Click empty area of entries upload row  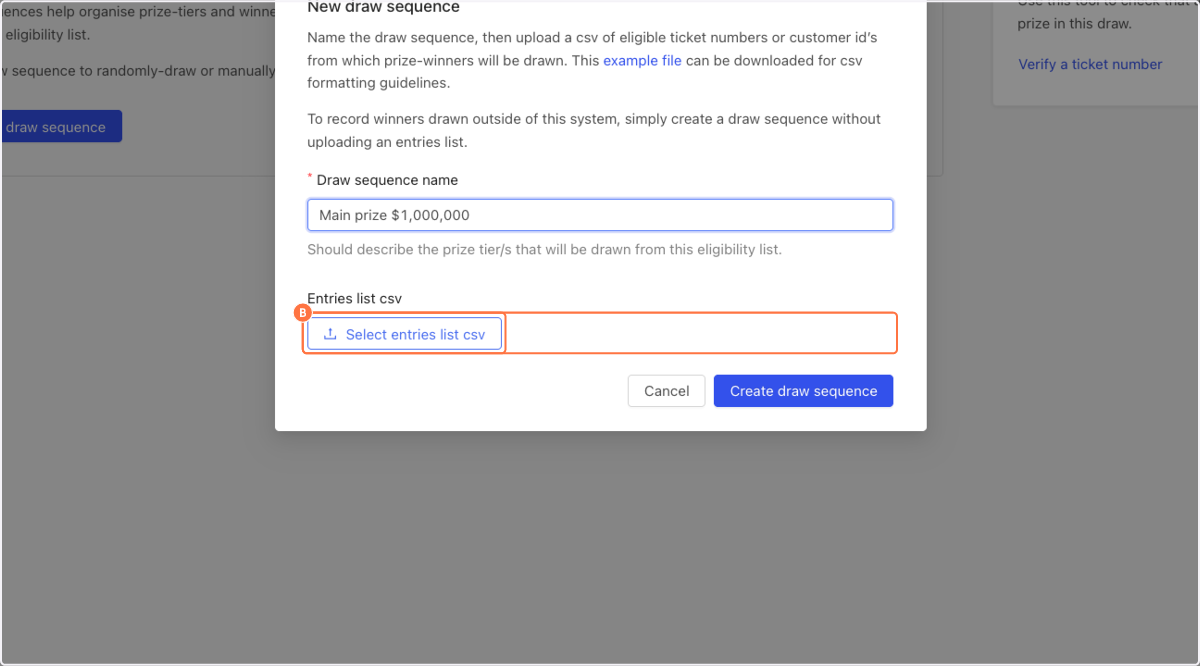tap(698, 334)
